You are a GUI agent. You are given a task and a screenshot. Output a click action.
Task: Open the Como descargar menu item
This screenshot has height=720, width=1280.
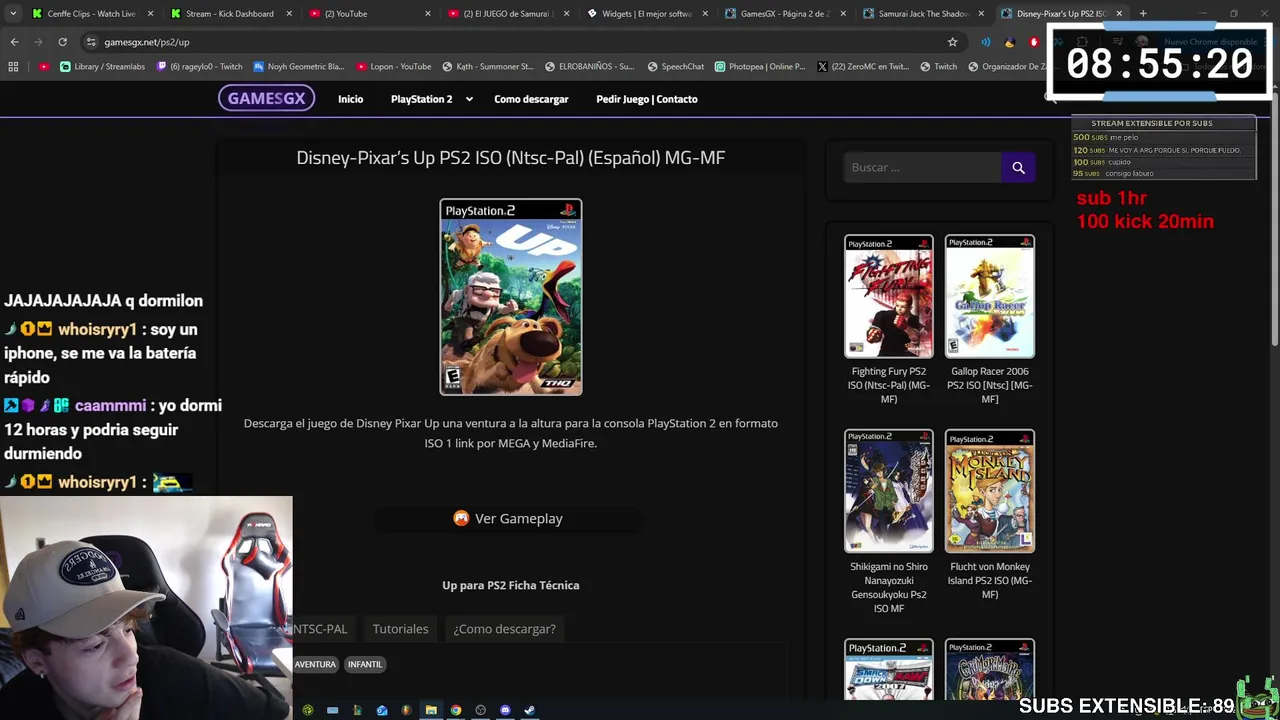[x=531, y=99]
